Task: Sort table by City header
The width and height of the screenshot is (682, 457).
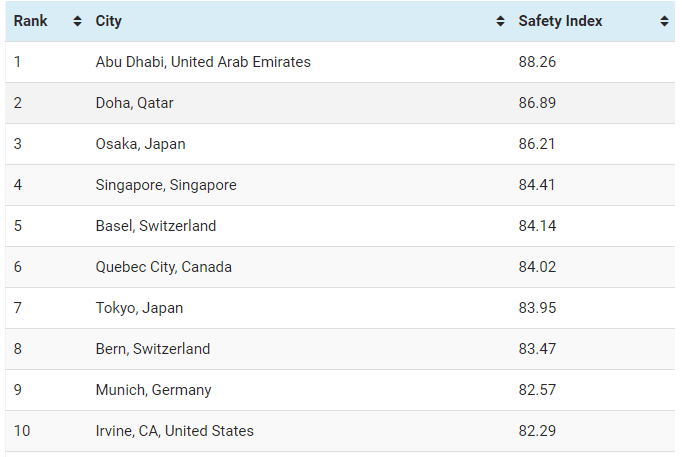Action: click(109, 21)
